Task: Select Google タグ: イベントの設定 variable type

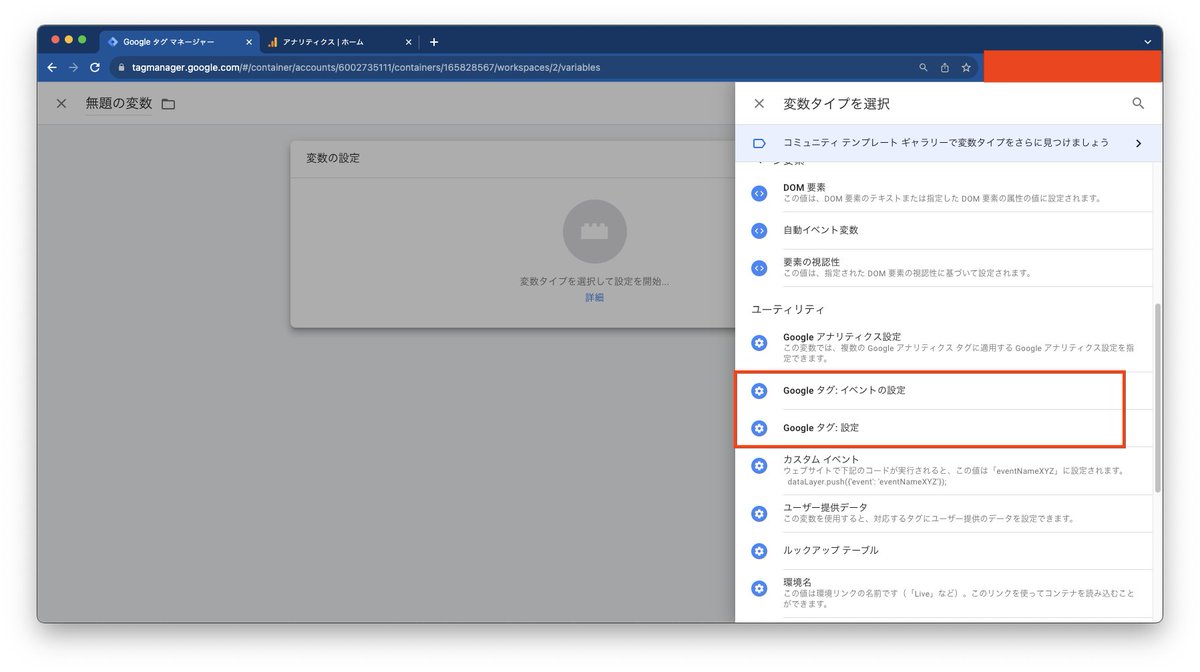Action: (x=951, y=391)
